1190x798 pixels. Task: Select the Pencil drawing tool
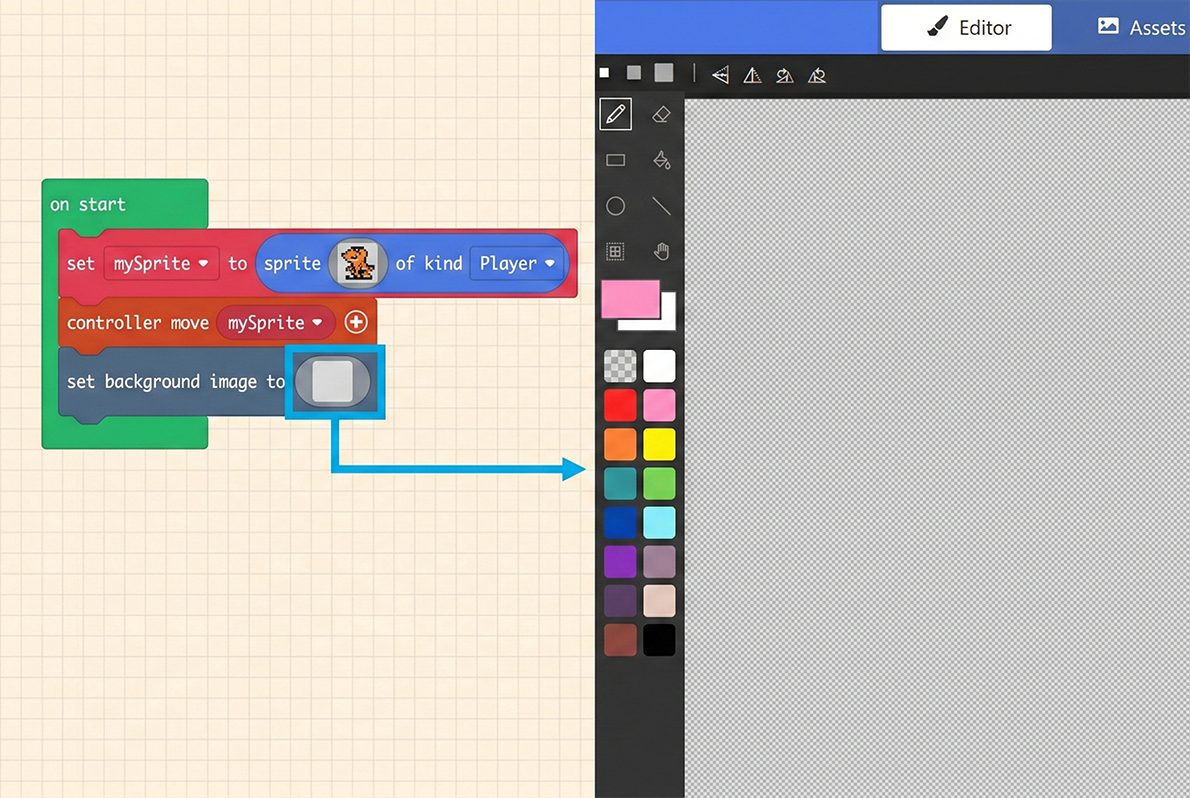point(616,115)
